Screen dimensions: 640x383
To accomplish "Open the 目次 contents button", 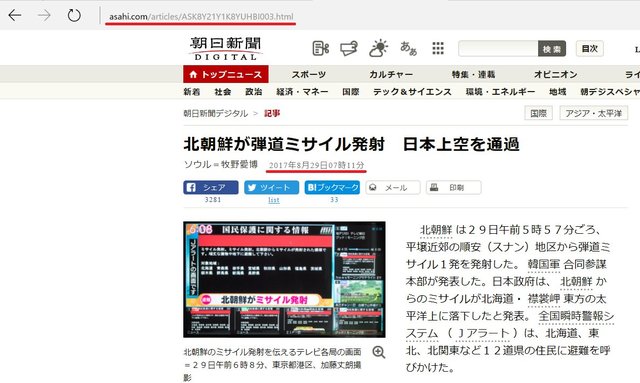I will (589, 49).
